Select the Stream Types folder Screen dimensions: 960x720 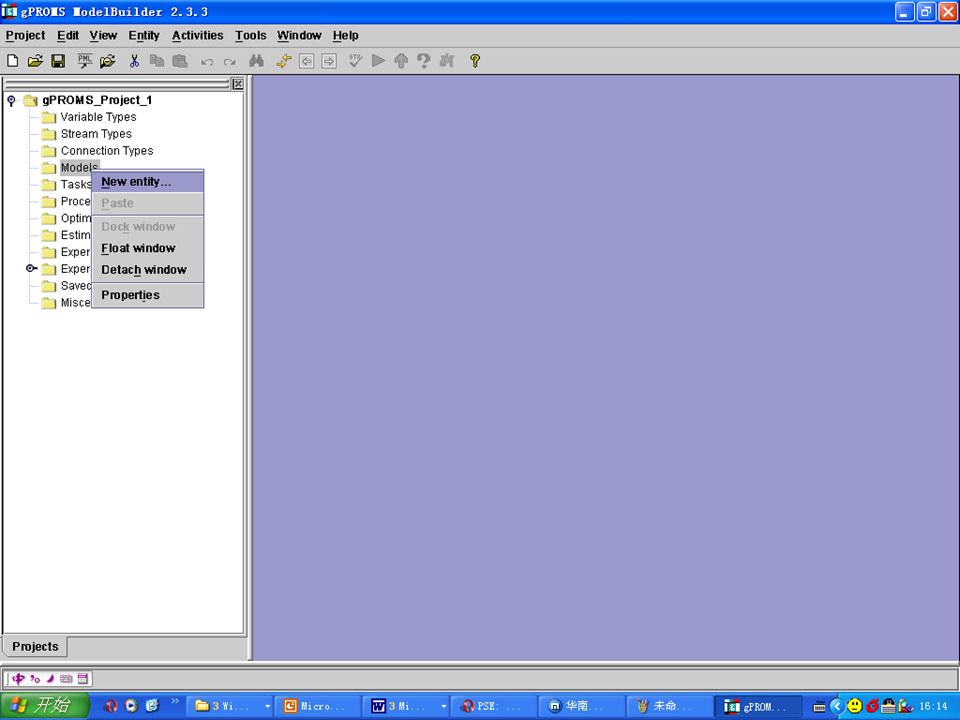click(96, 133)
